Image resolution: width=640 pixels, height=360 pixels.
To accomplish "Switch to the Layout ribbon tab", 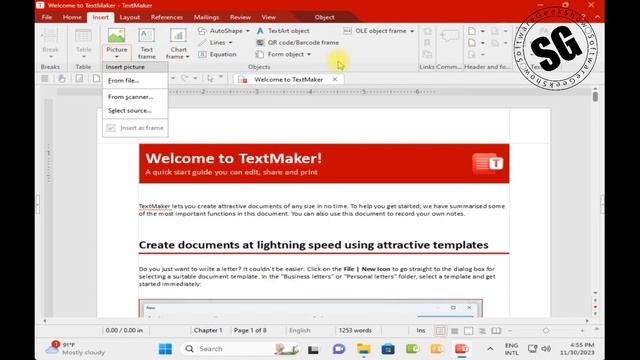I will (x=130, y=17).
